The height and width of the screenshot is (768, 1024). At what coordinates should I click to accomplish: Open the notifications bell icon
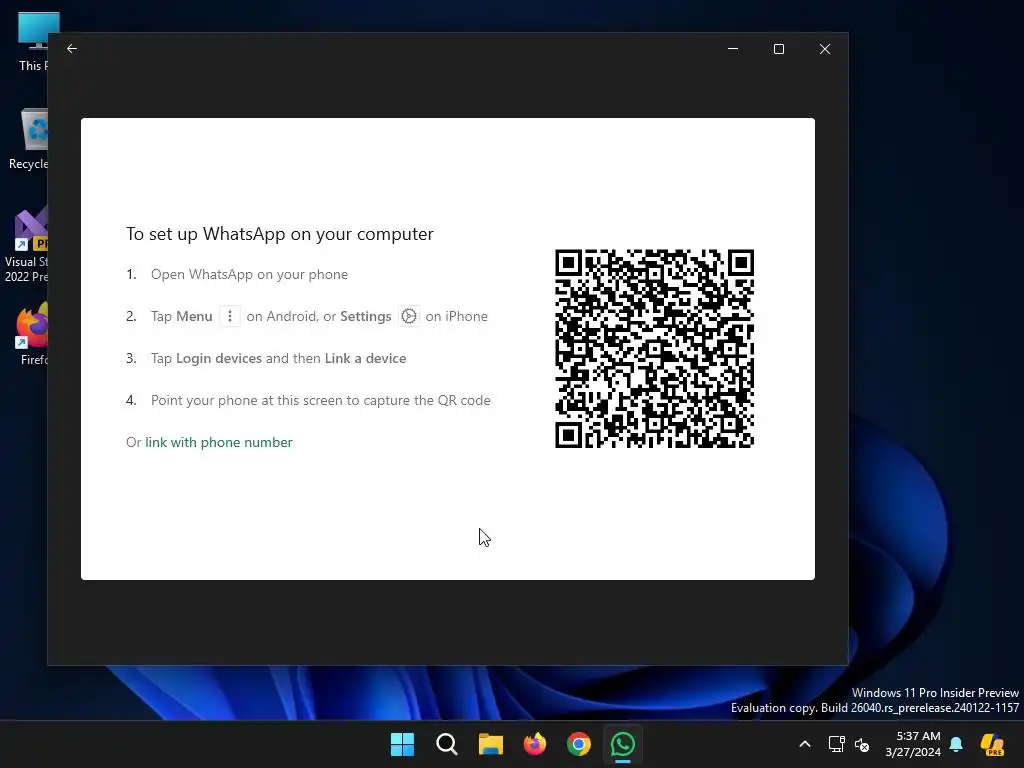click(x=956, y=744)
